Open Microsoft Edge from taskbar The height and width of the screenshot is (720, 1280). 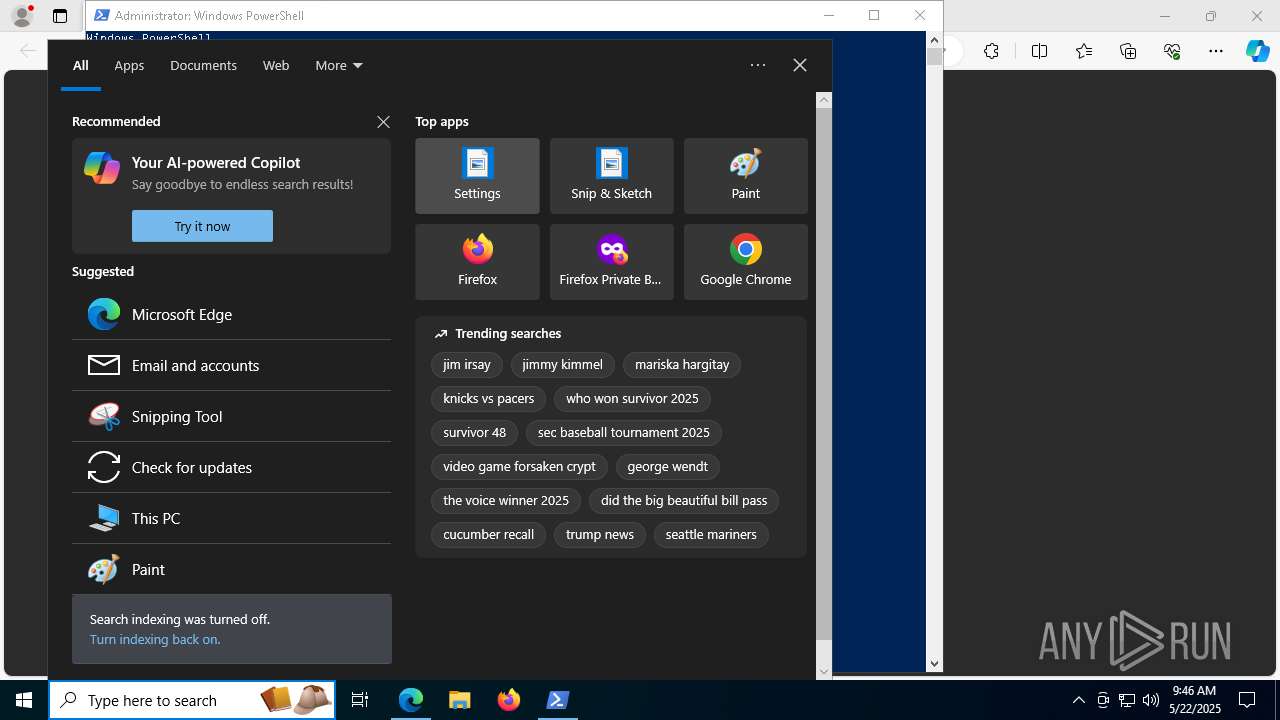(x=411, y=700)
